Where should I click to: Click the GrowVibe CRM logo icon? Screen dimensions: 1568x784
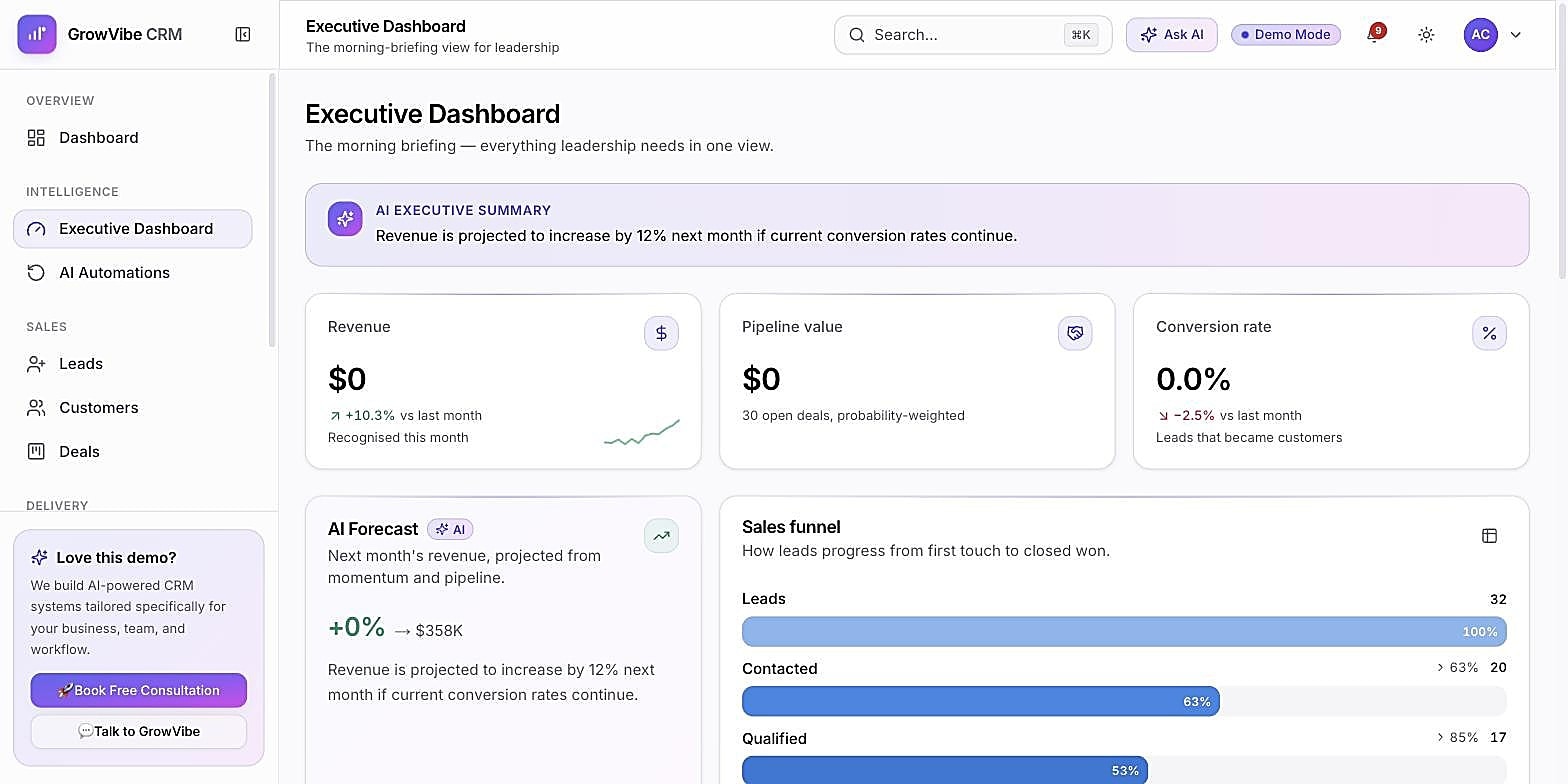37,34
